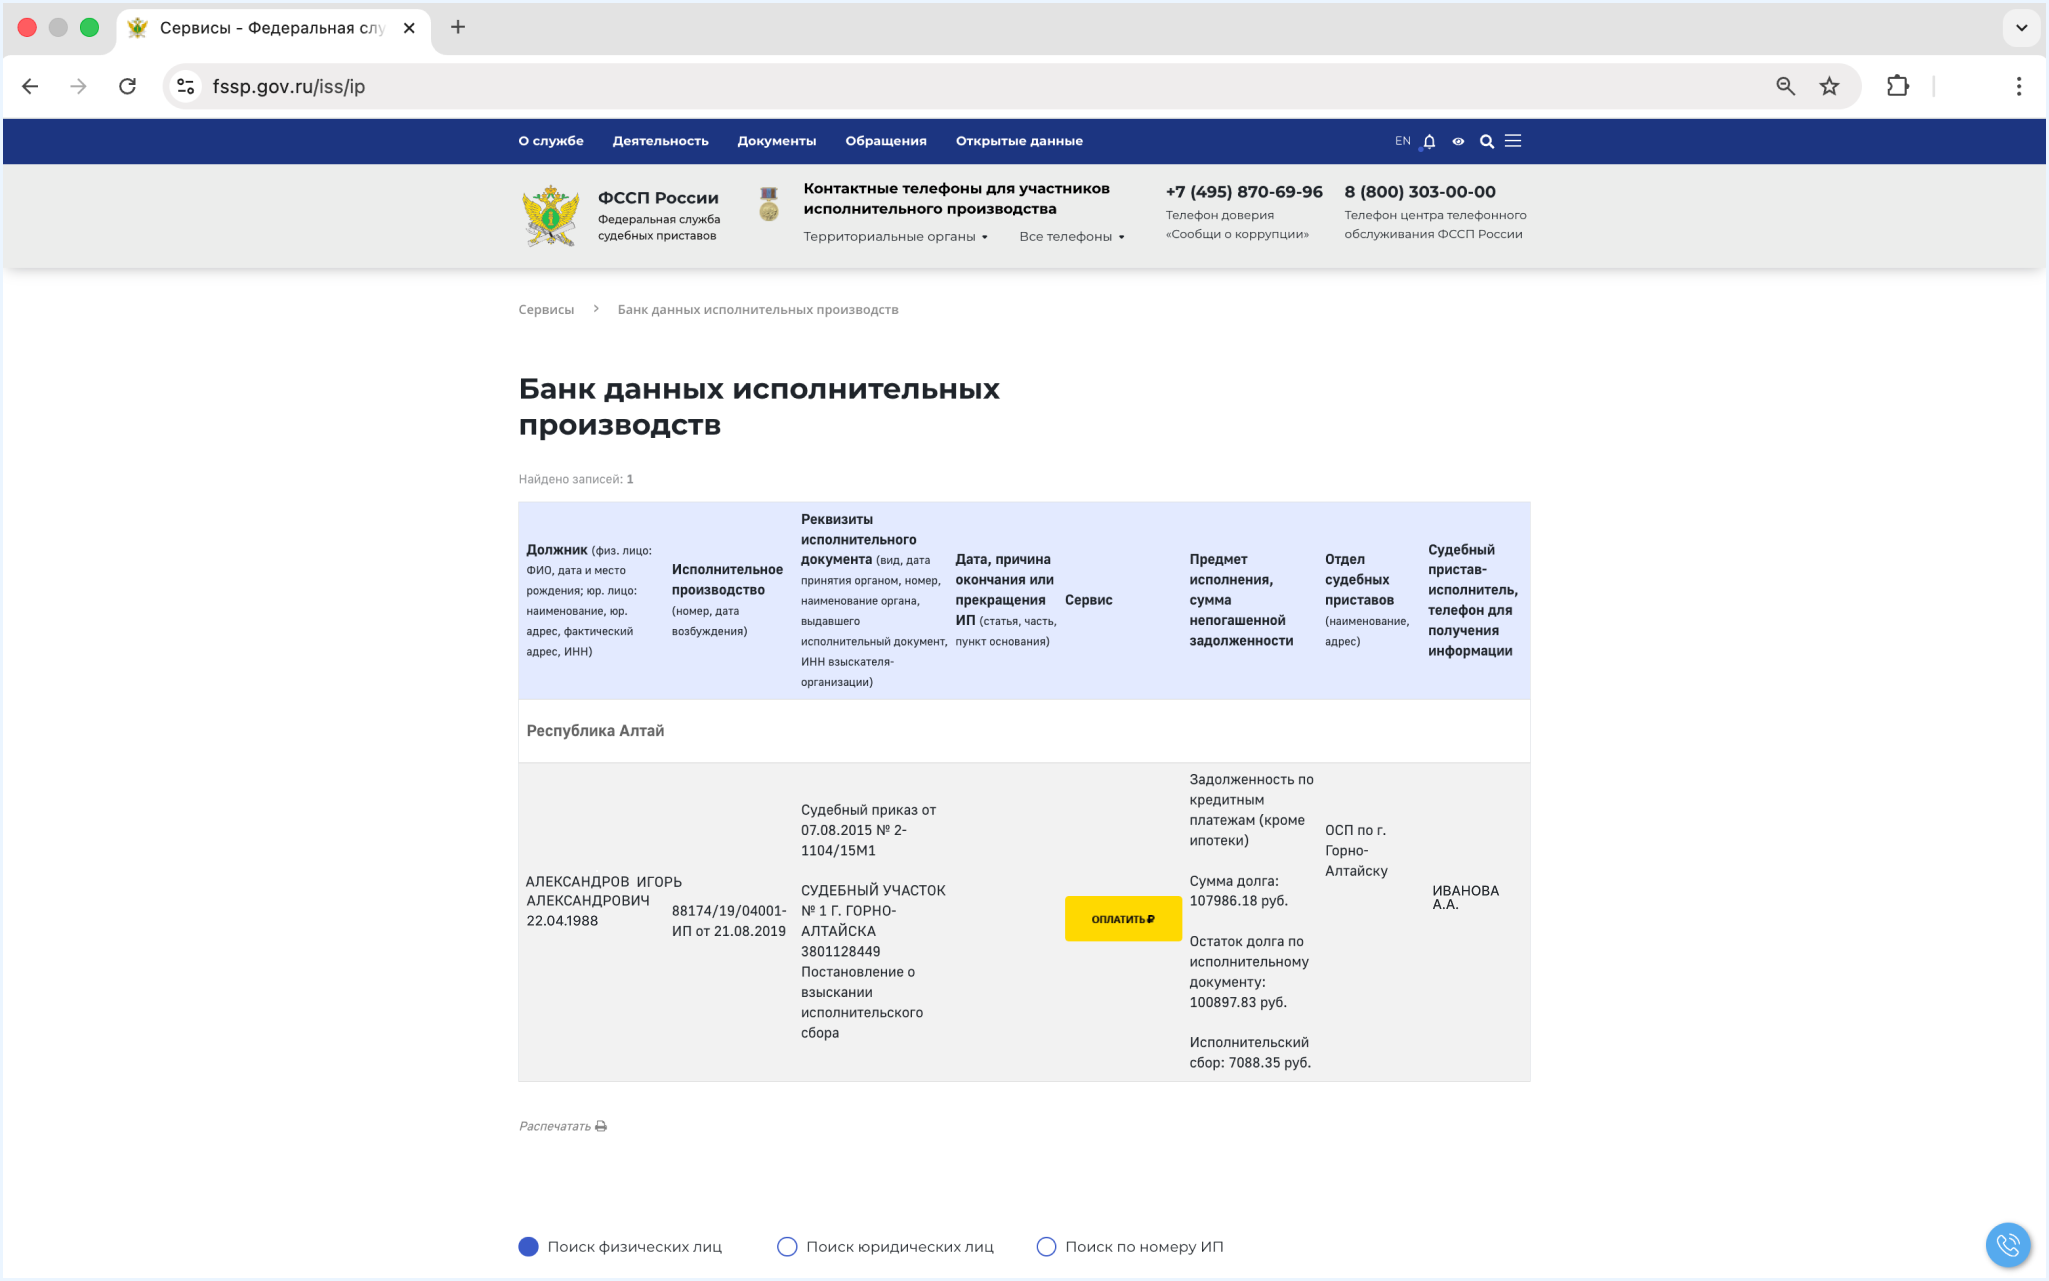2049x1281 pixels.
Task: Open the browser tab list chevron
Action: point(2021,27)
